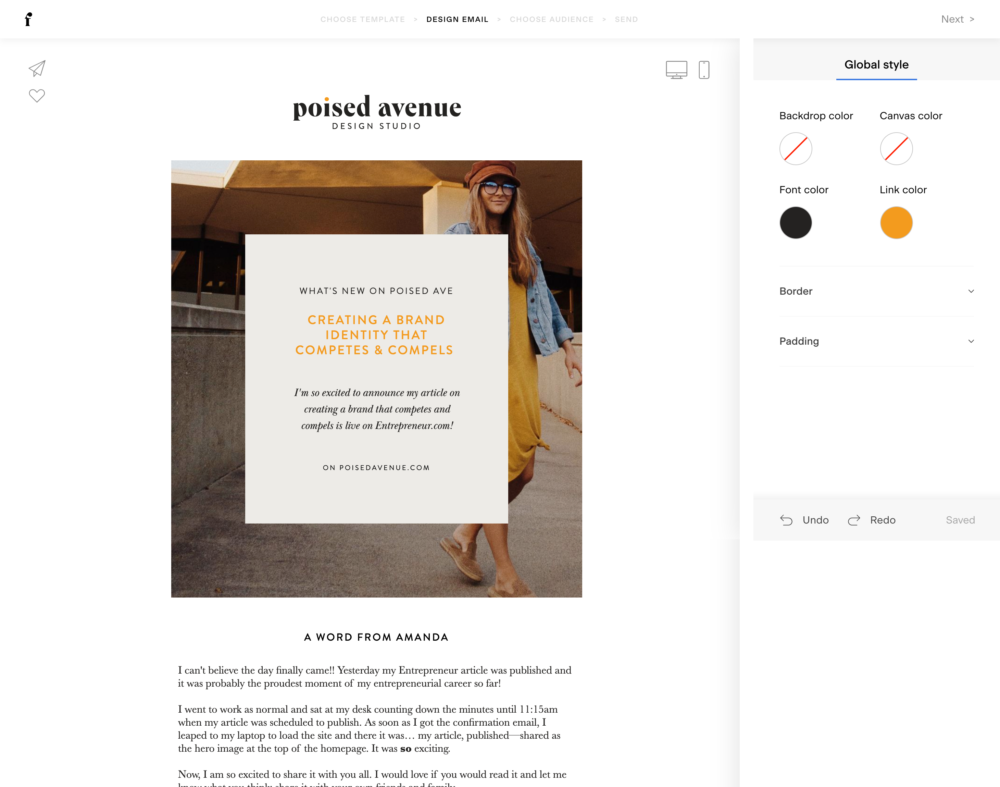Screen dimensions: 1000x787
Task: Open the orange Link color swatch
Action: (896, 223)
